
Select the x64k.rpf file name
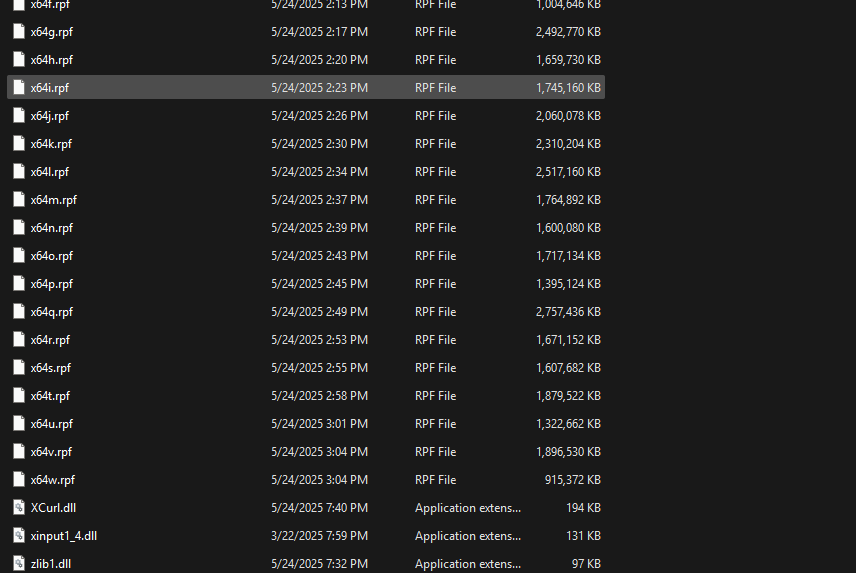coord(50,144)
